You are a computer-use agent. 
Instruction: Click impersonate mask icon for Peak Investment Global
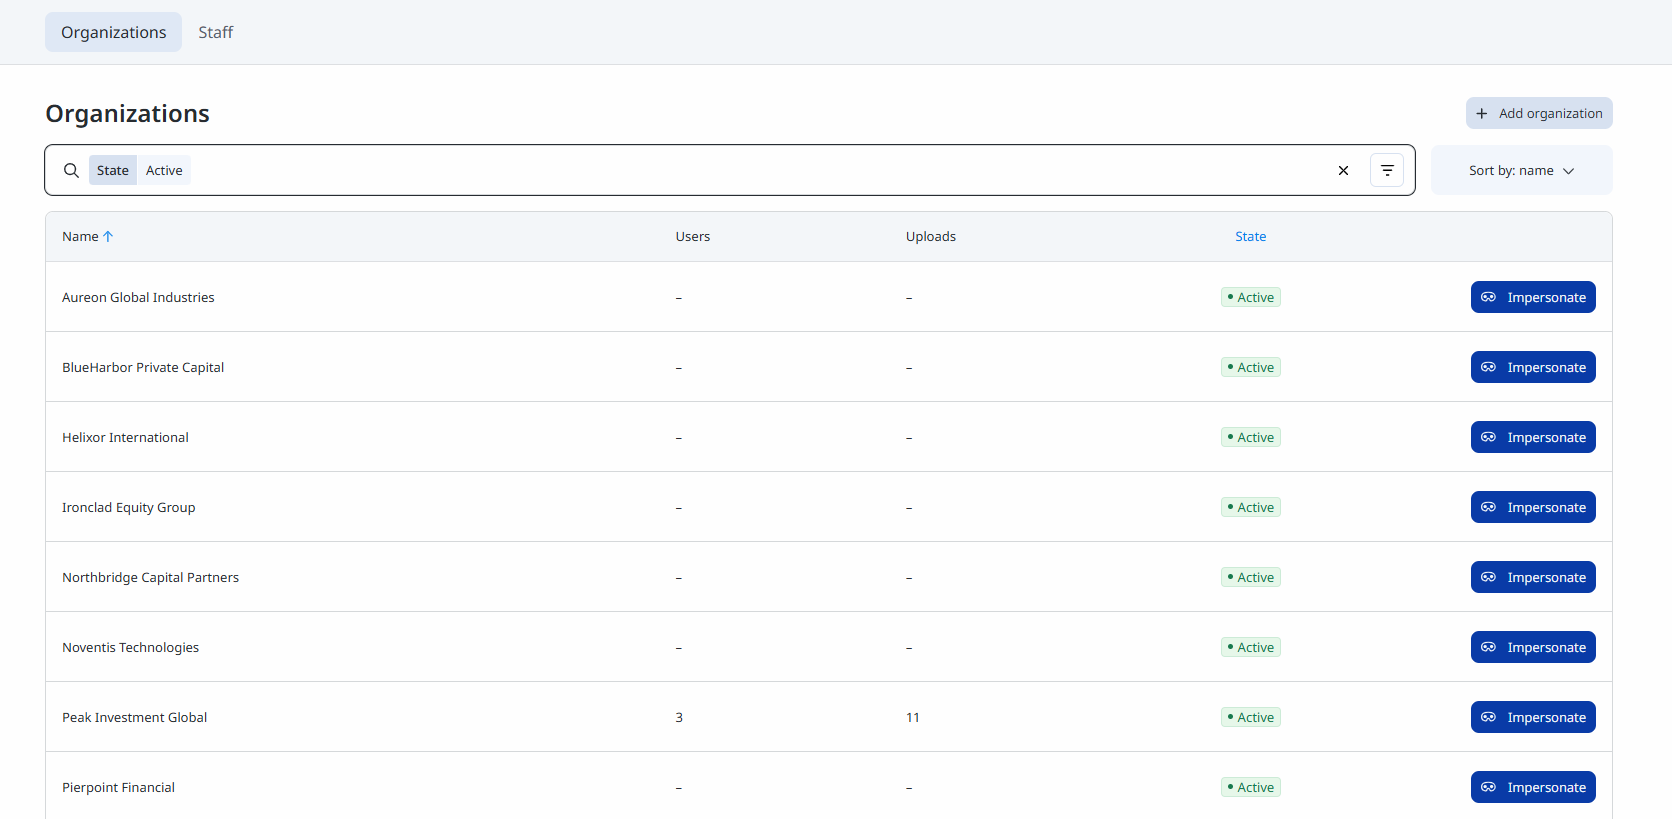pos(1488,717)
